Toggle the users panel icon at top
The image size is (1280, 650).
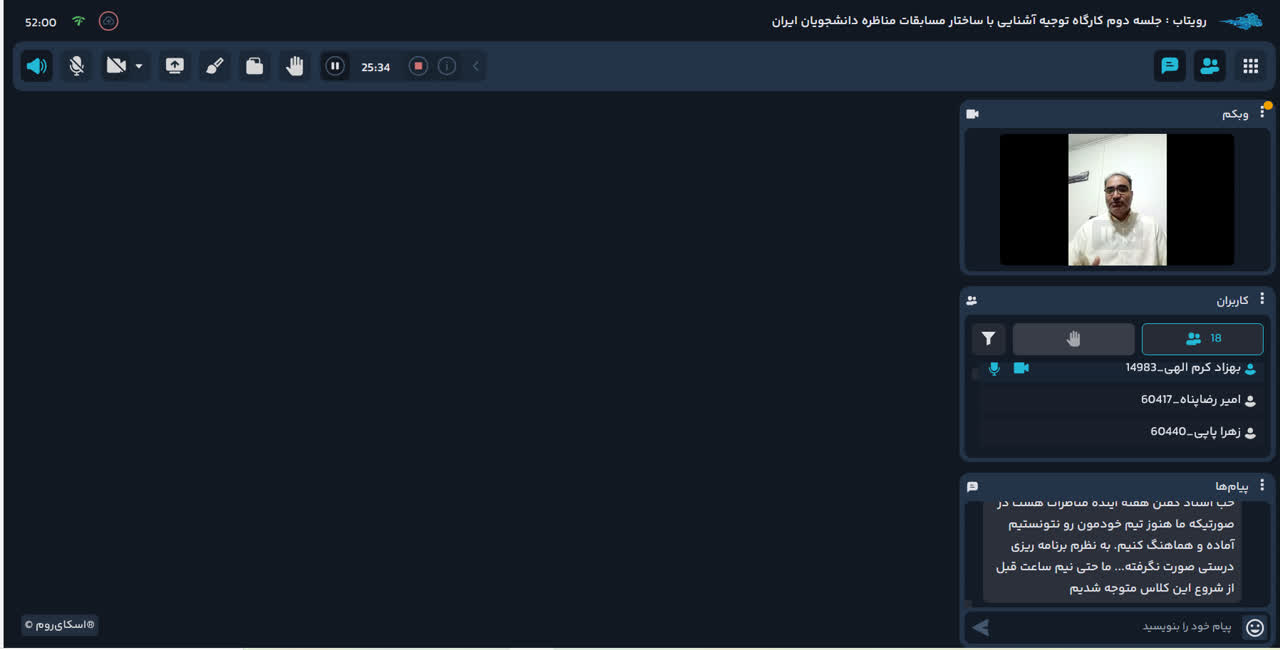[x=1210, y=66]
